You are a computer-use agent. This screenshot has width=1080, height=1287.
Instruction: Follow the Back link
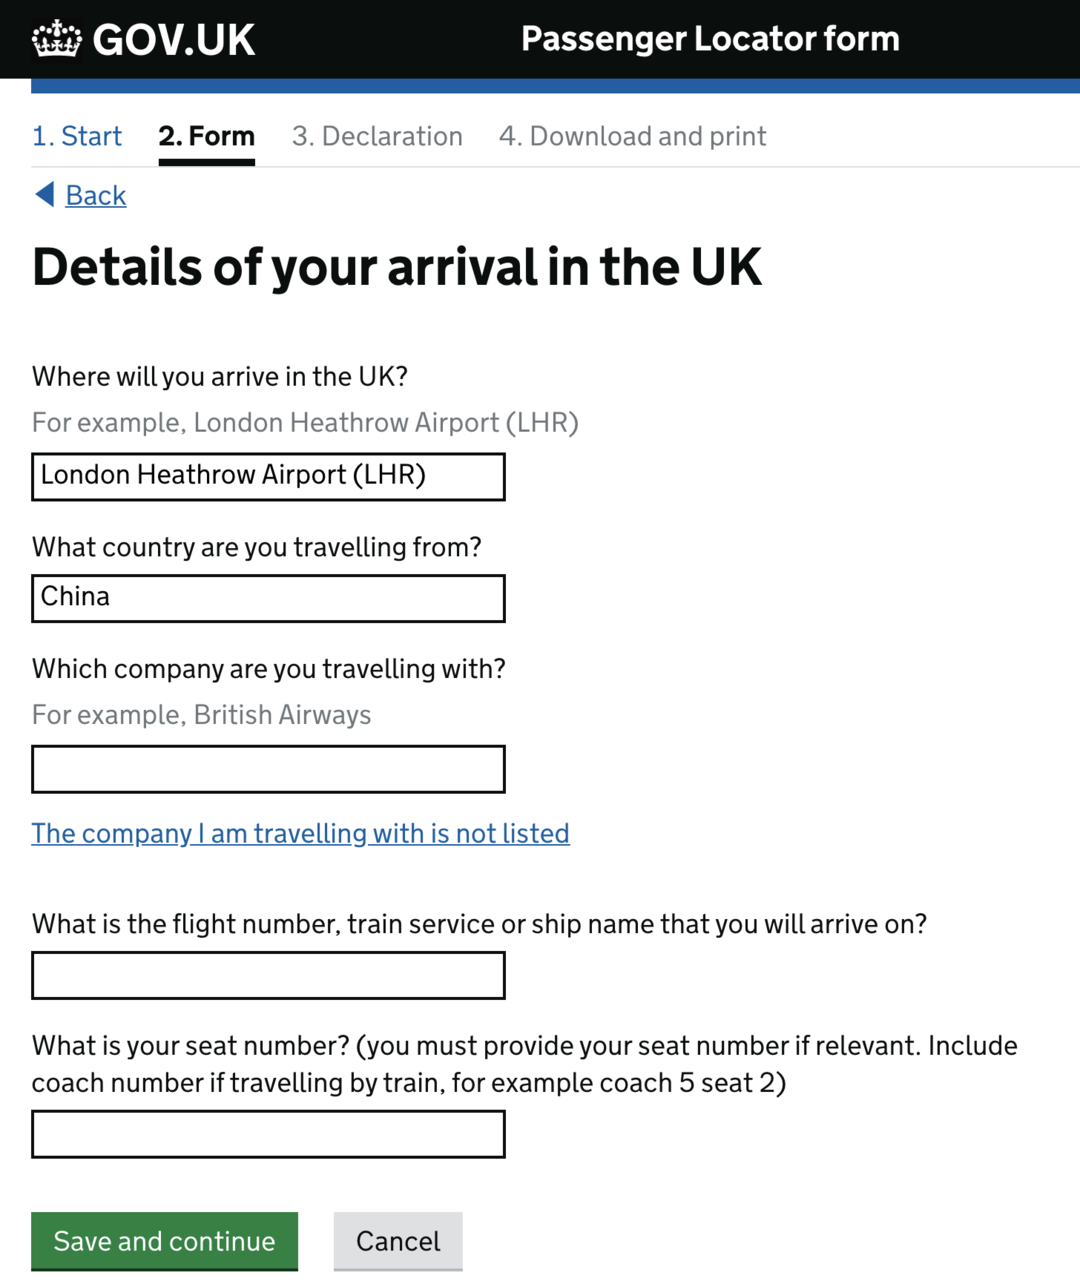click(x=96, y=195)
